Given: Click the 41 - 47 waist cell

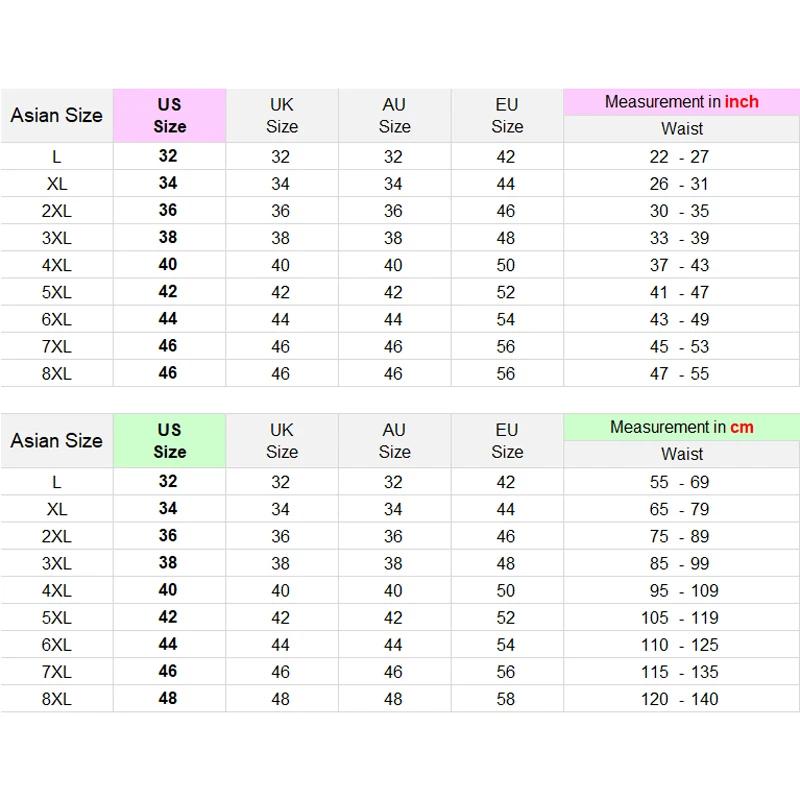Looking at the screenshot, I should click(x=679, y=292).
